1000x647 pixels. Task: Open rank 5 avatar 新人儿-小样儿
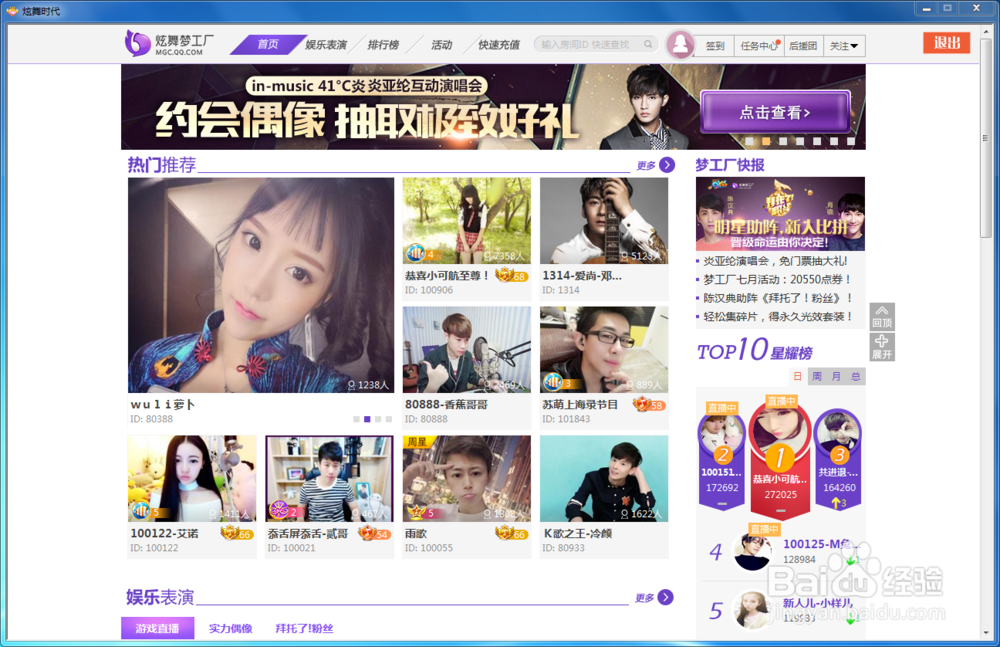[752, 609]
